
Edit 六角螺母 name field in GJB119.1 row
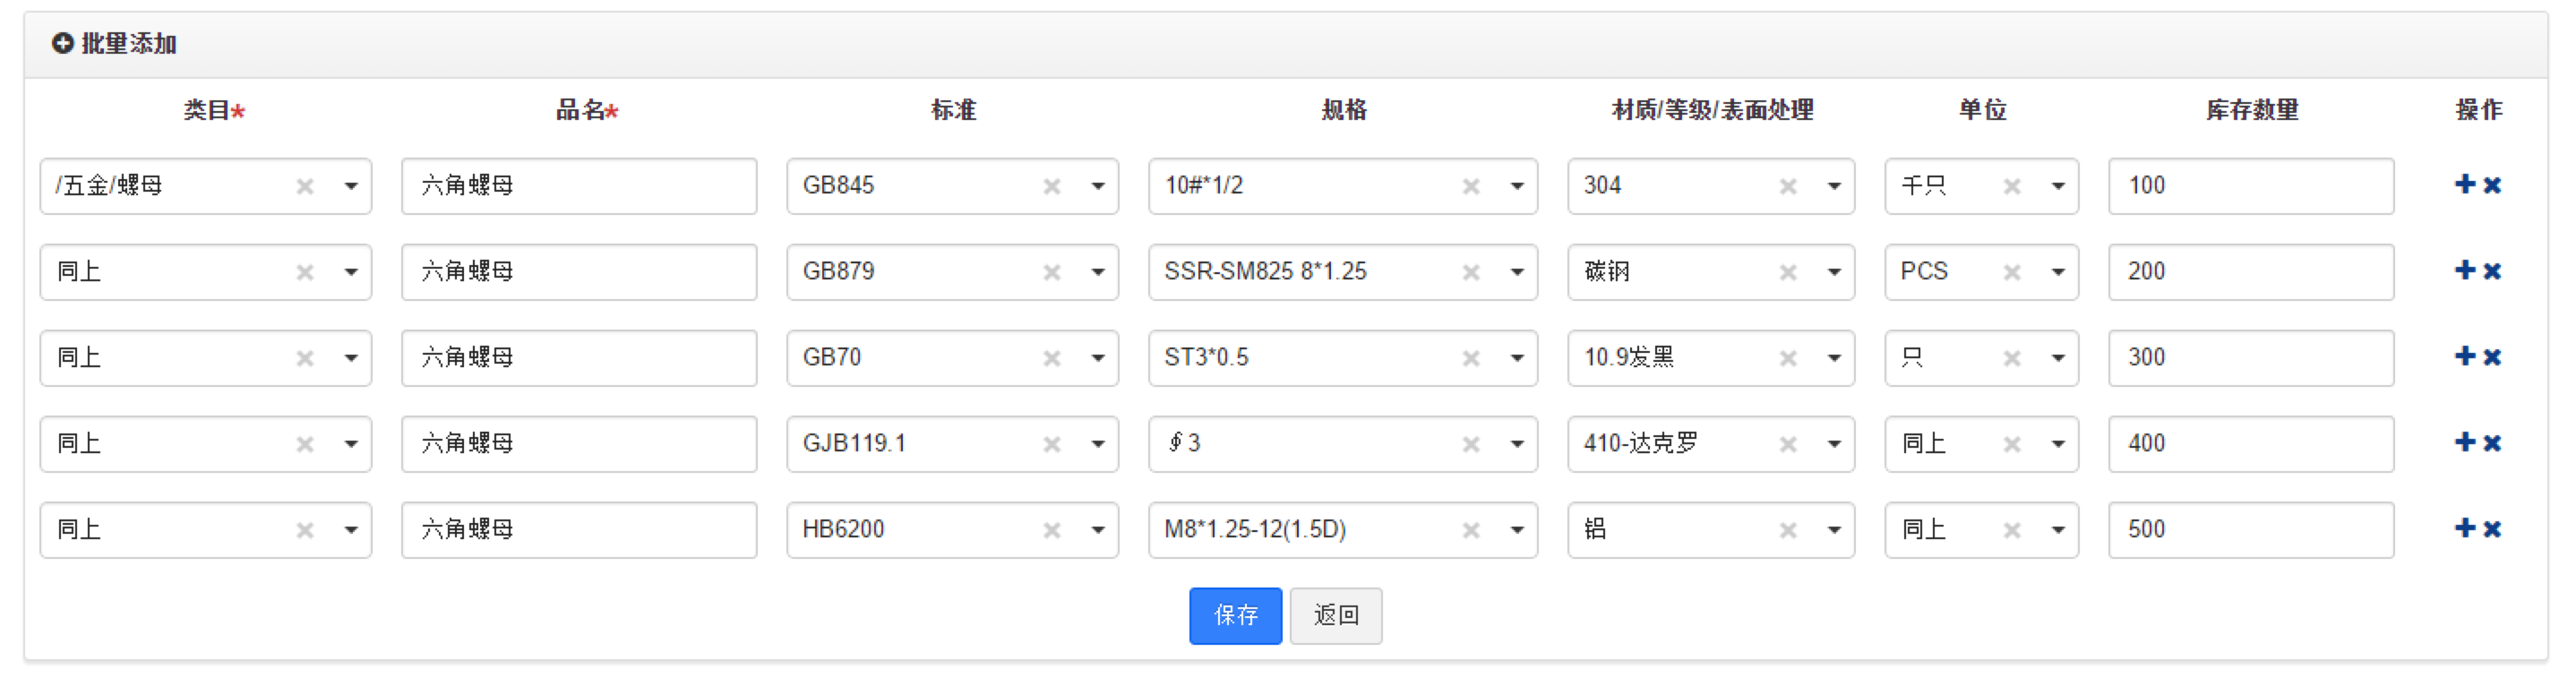click(579, 444)
